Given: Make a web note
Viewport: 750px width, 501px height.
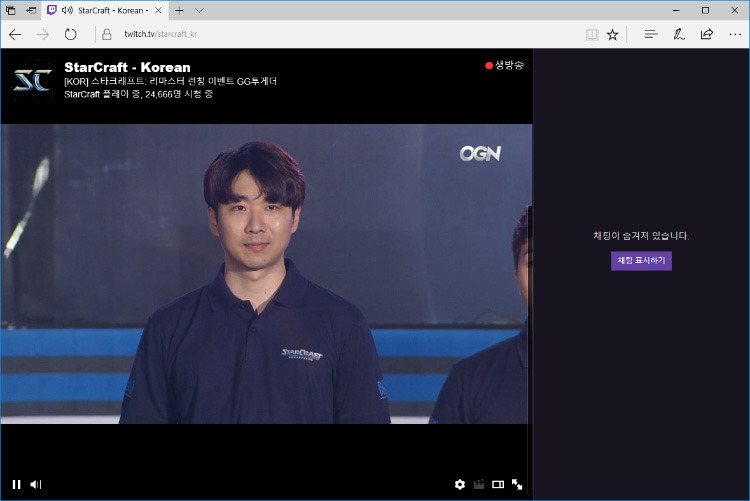Looking at the screenshot, I should point(679,34).
